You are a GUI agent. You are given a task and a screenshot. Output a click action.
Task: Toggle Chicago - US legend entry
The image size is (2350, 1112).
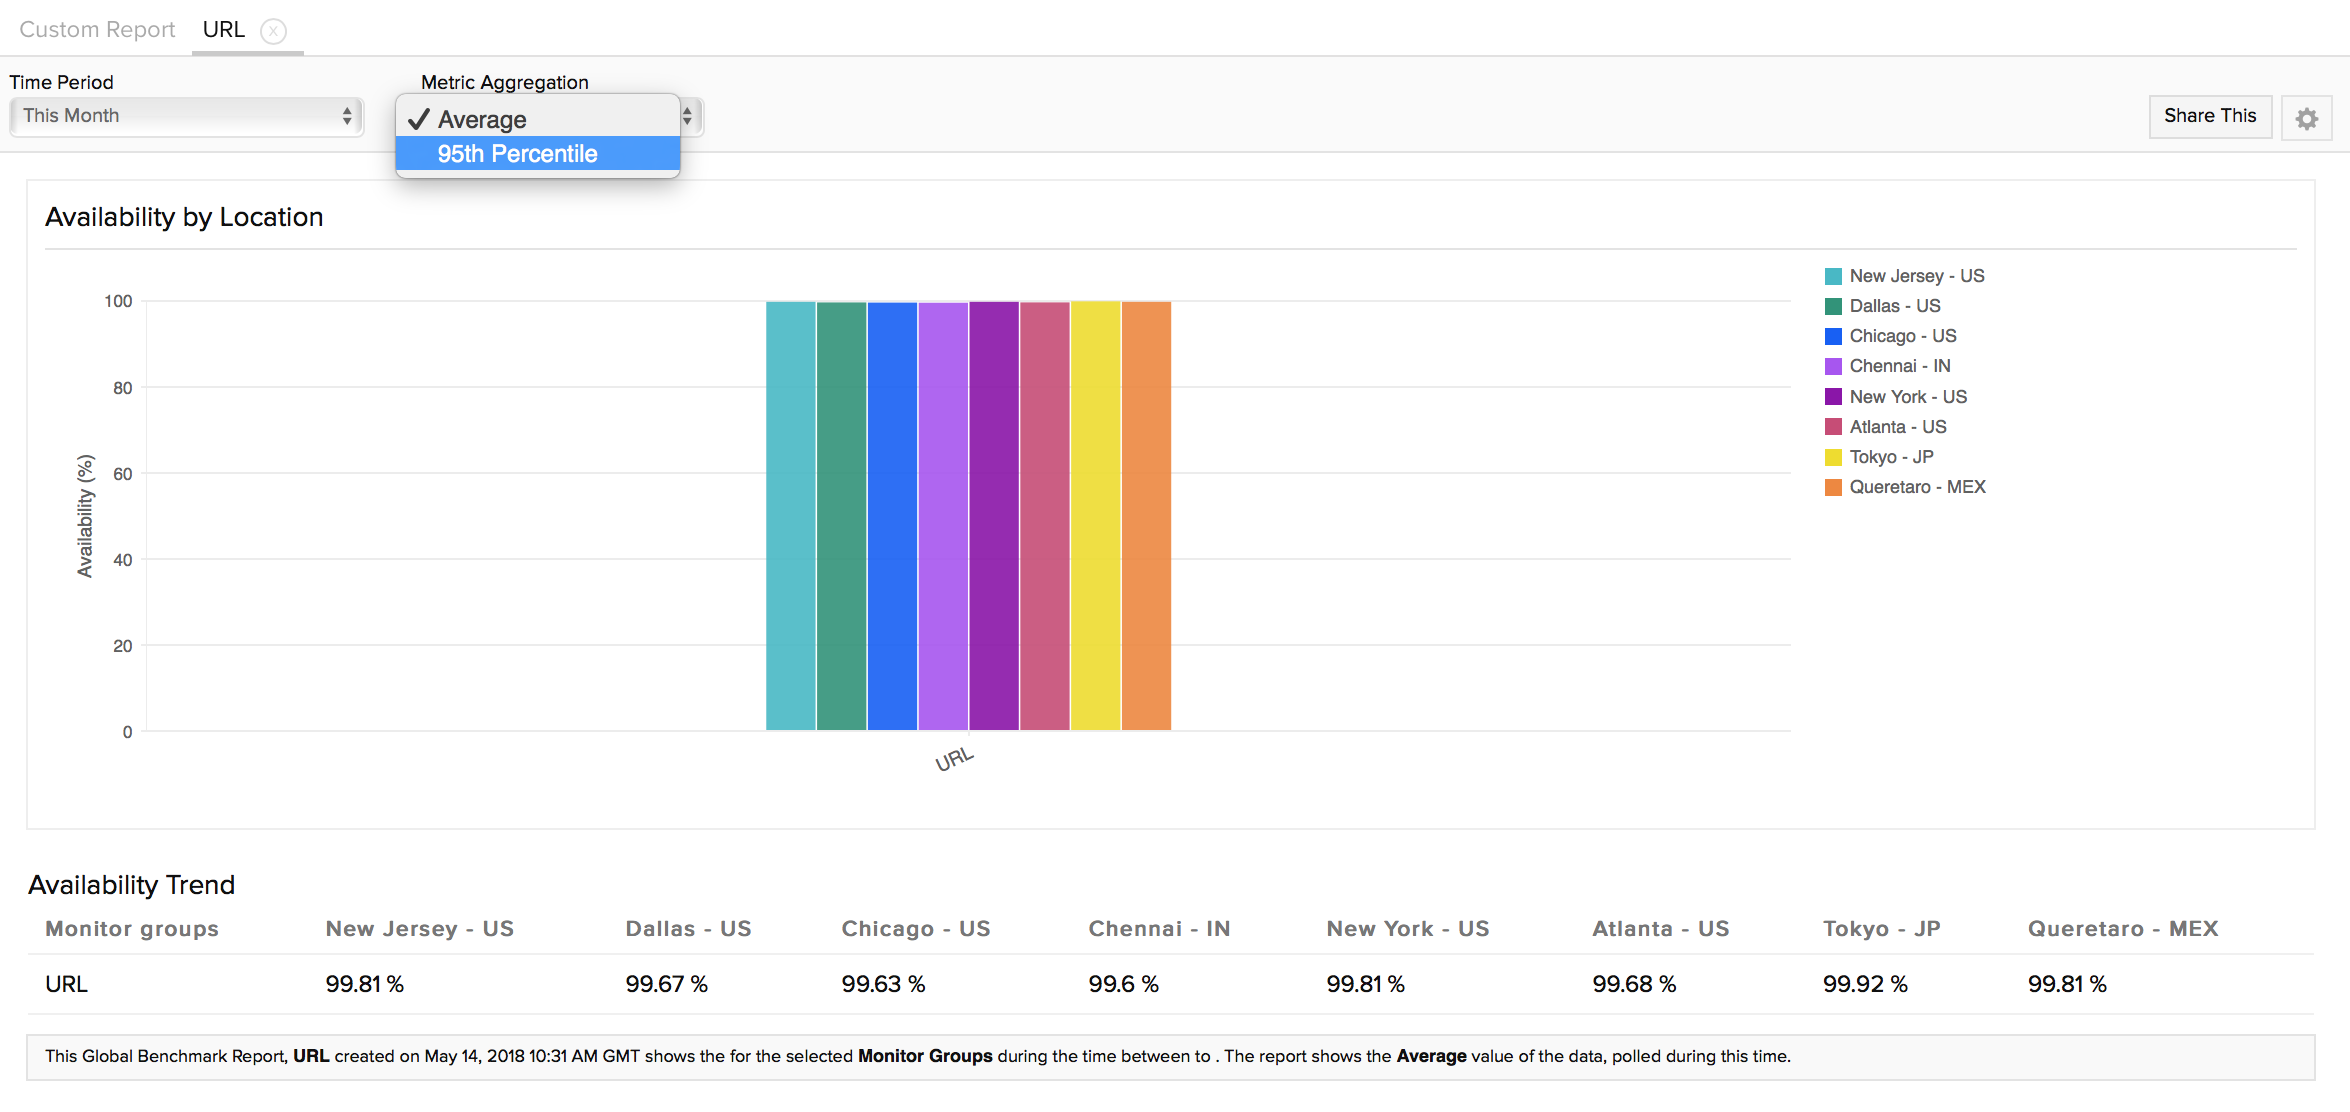[x=1902, y=336]
